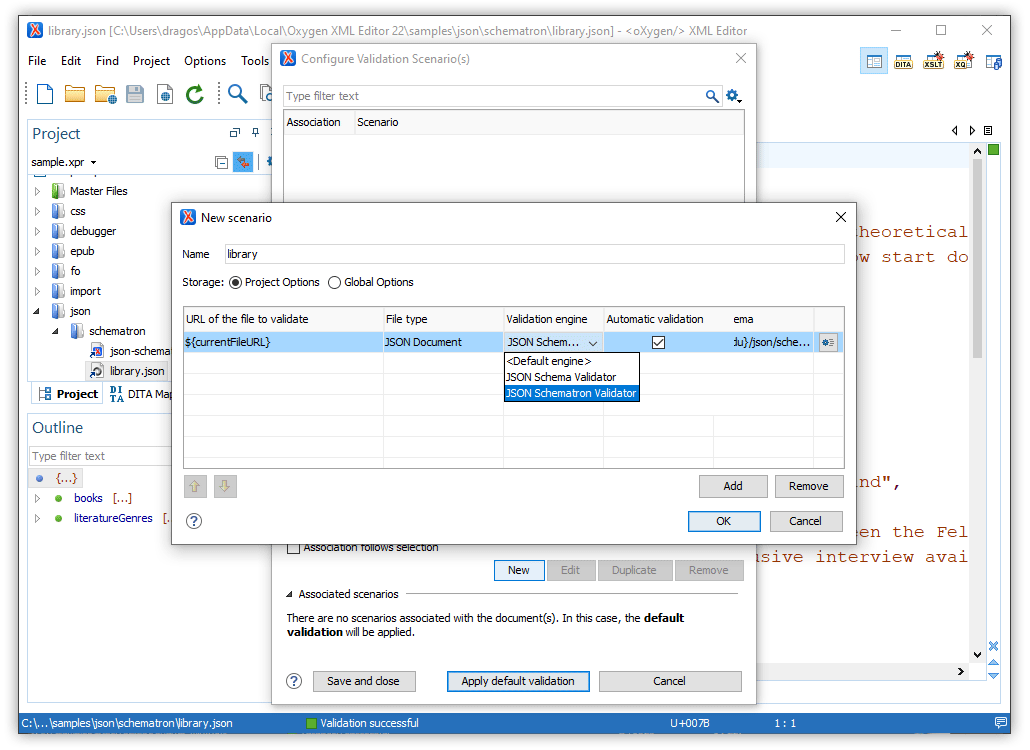Click Apply default validation
The height and width of the screenshot is (750, 1030).
518,681
